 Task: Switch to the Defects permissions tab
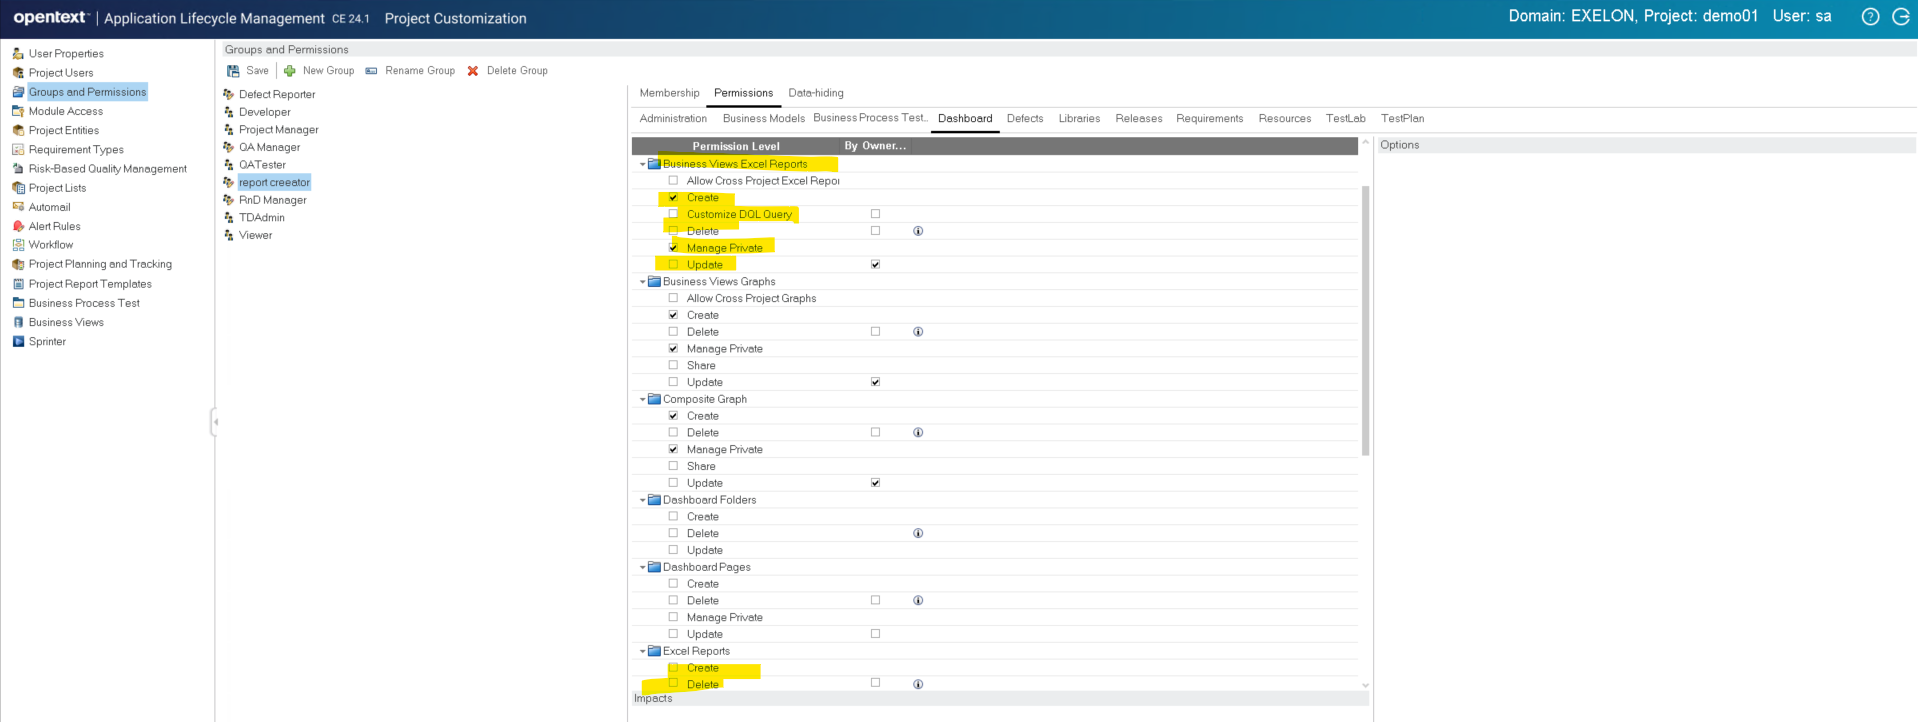(x=1025, y=118)
